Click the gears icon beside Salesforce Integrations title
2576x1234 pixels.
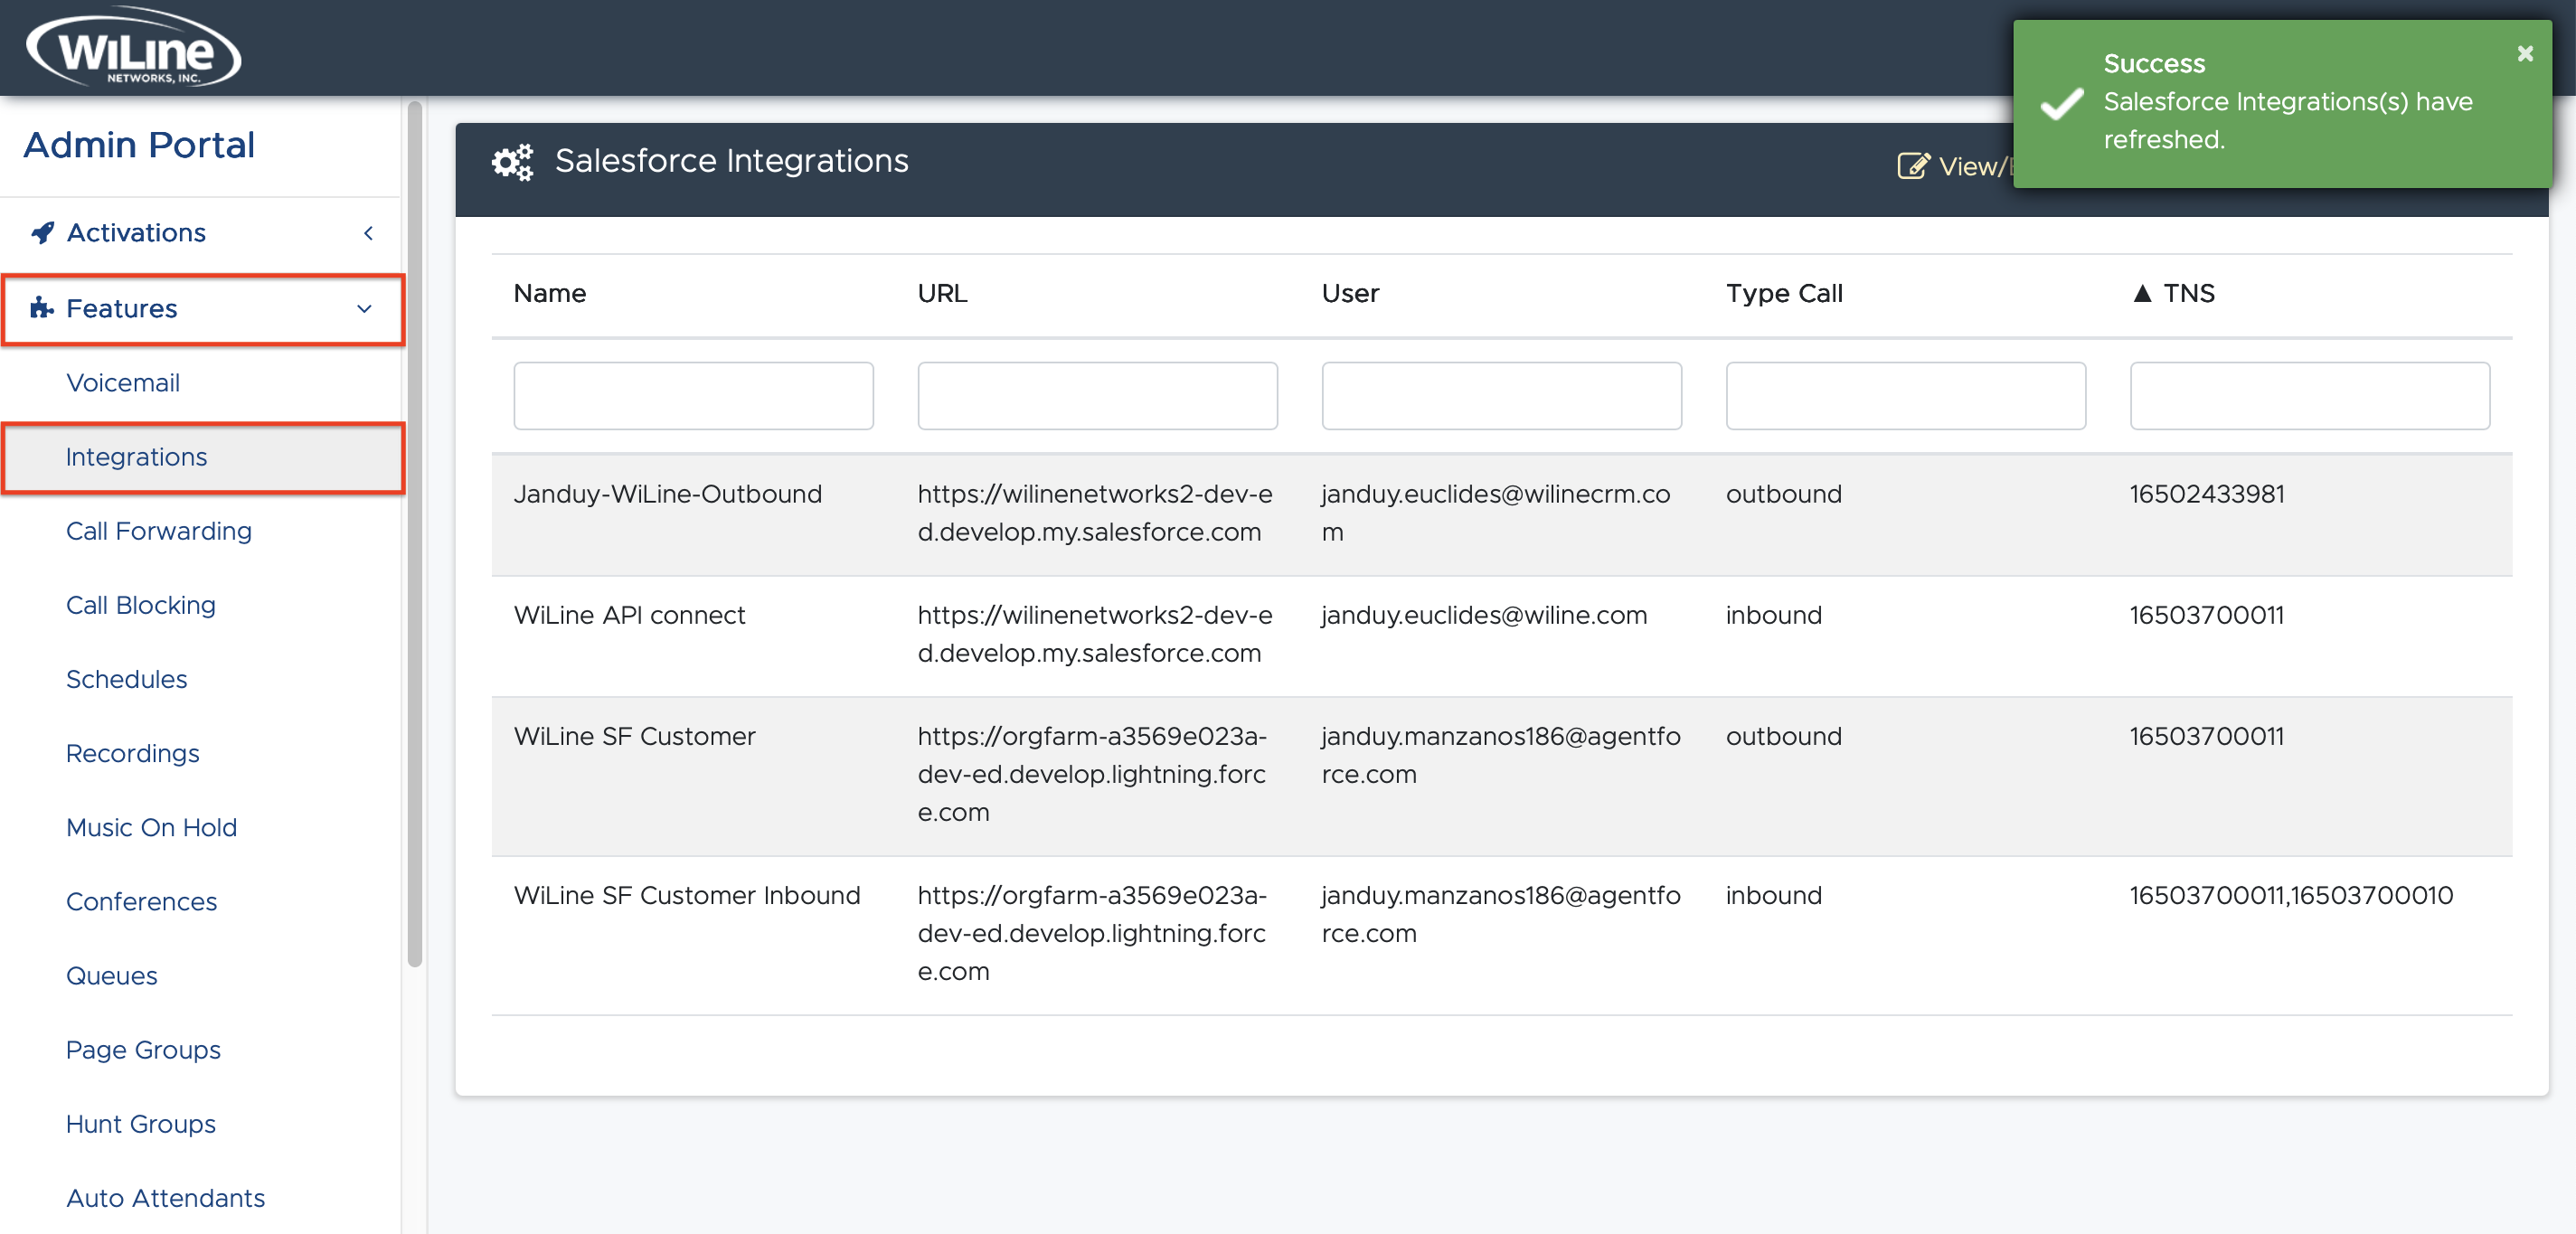[x=512, y=162]
